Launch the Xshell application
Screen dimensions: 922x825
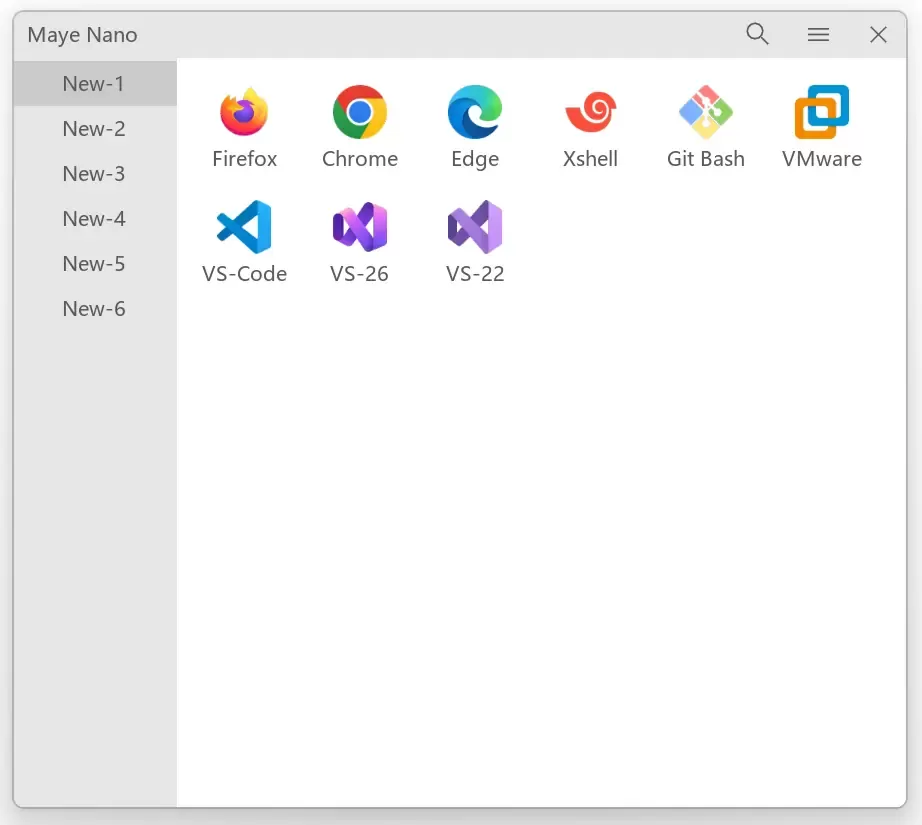click(590, 112)
